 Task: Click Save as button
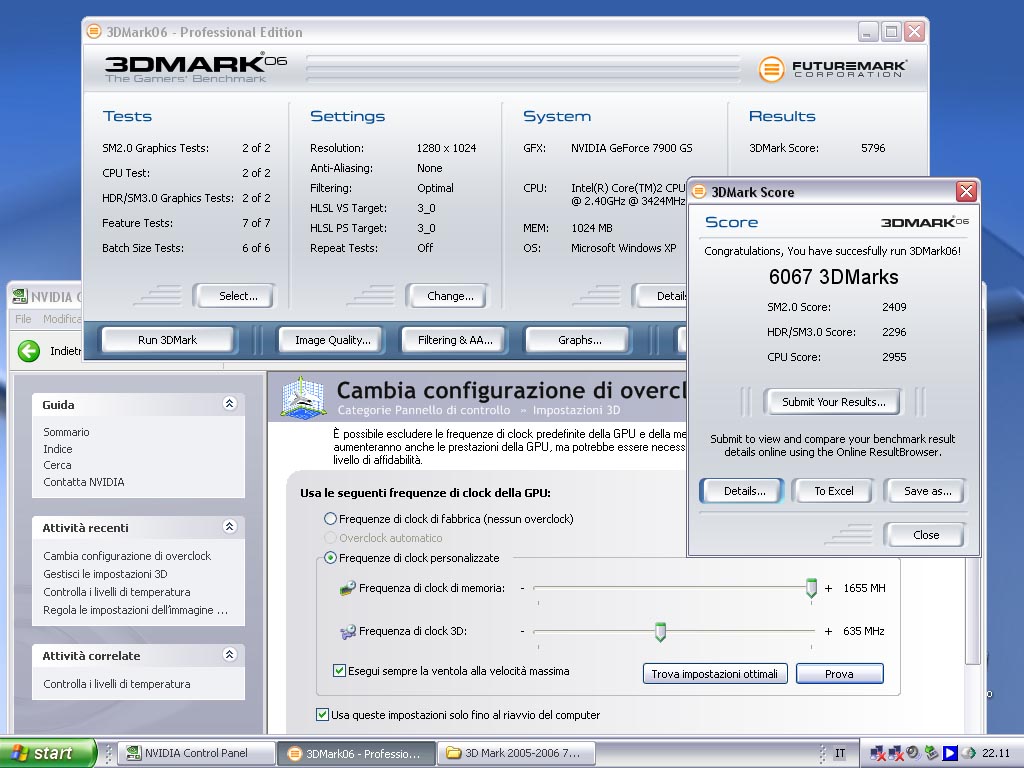pyautogui.click(x=927, y=491)
